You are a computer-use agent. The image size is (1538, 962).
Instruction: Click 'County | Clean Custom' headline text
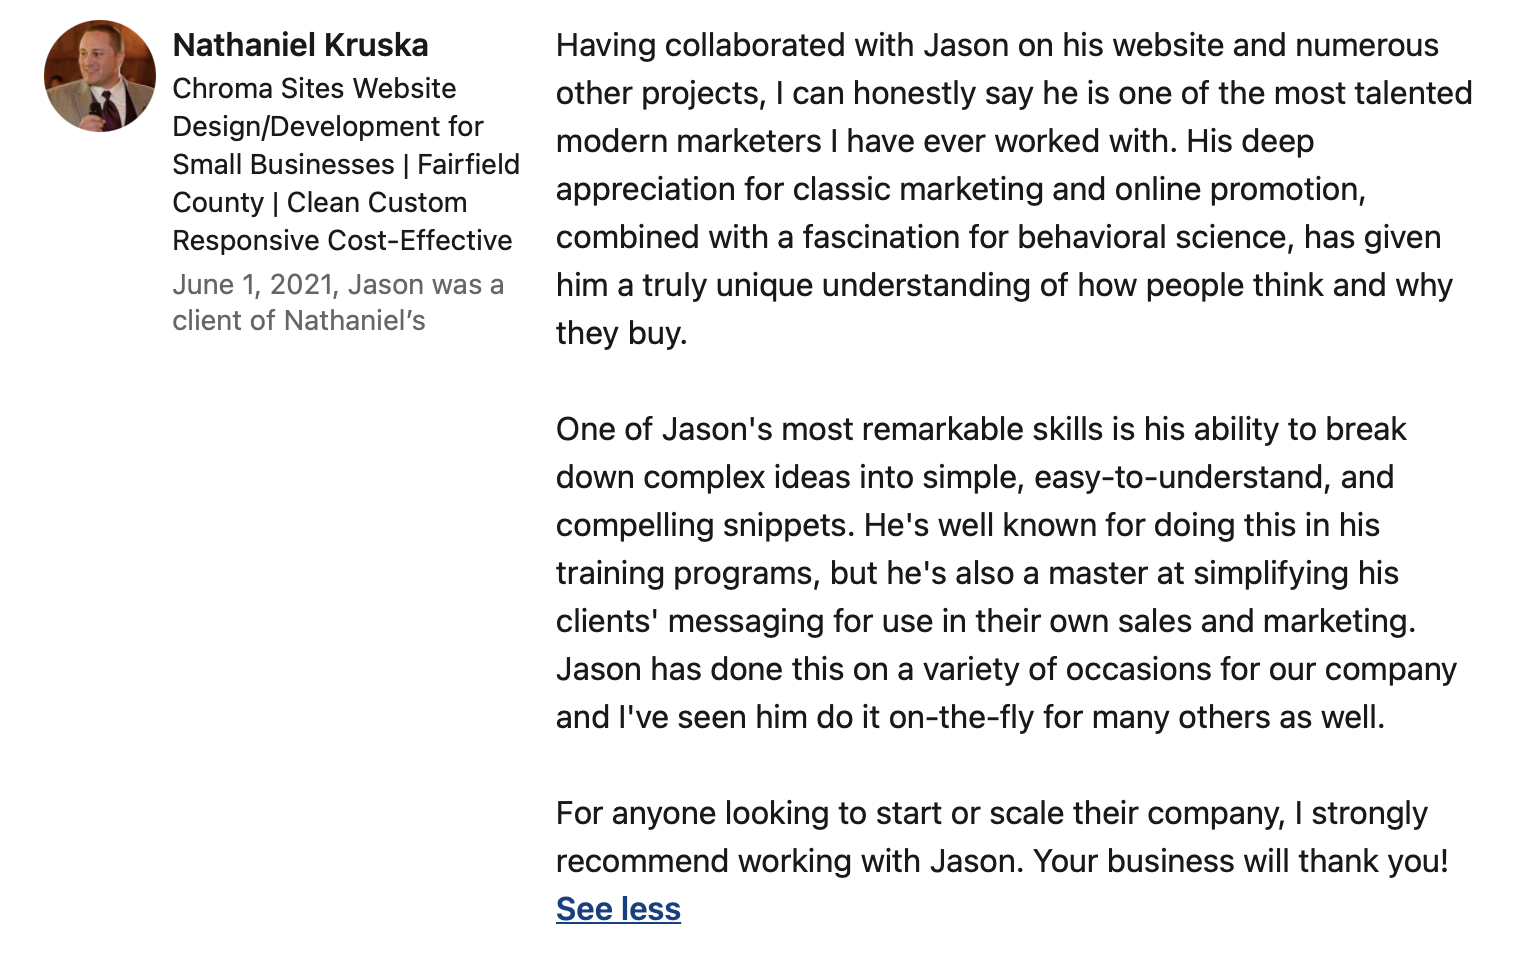tap(319, 202)
